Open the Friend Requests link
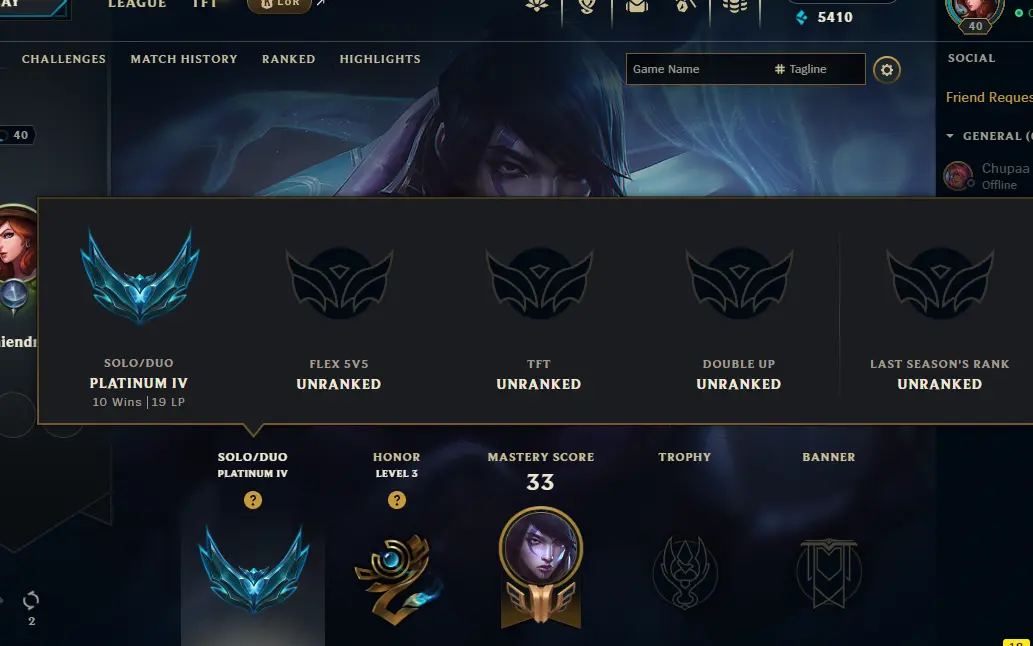Image resolution: width=1033 pixels, height=646 pixels. [989, 97]
